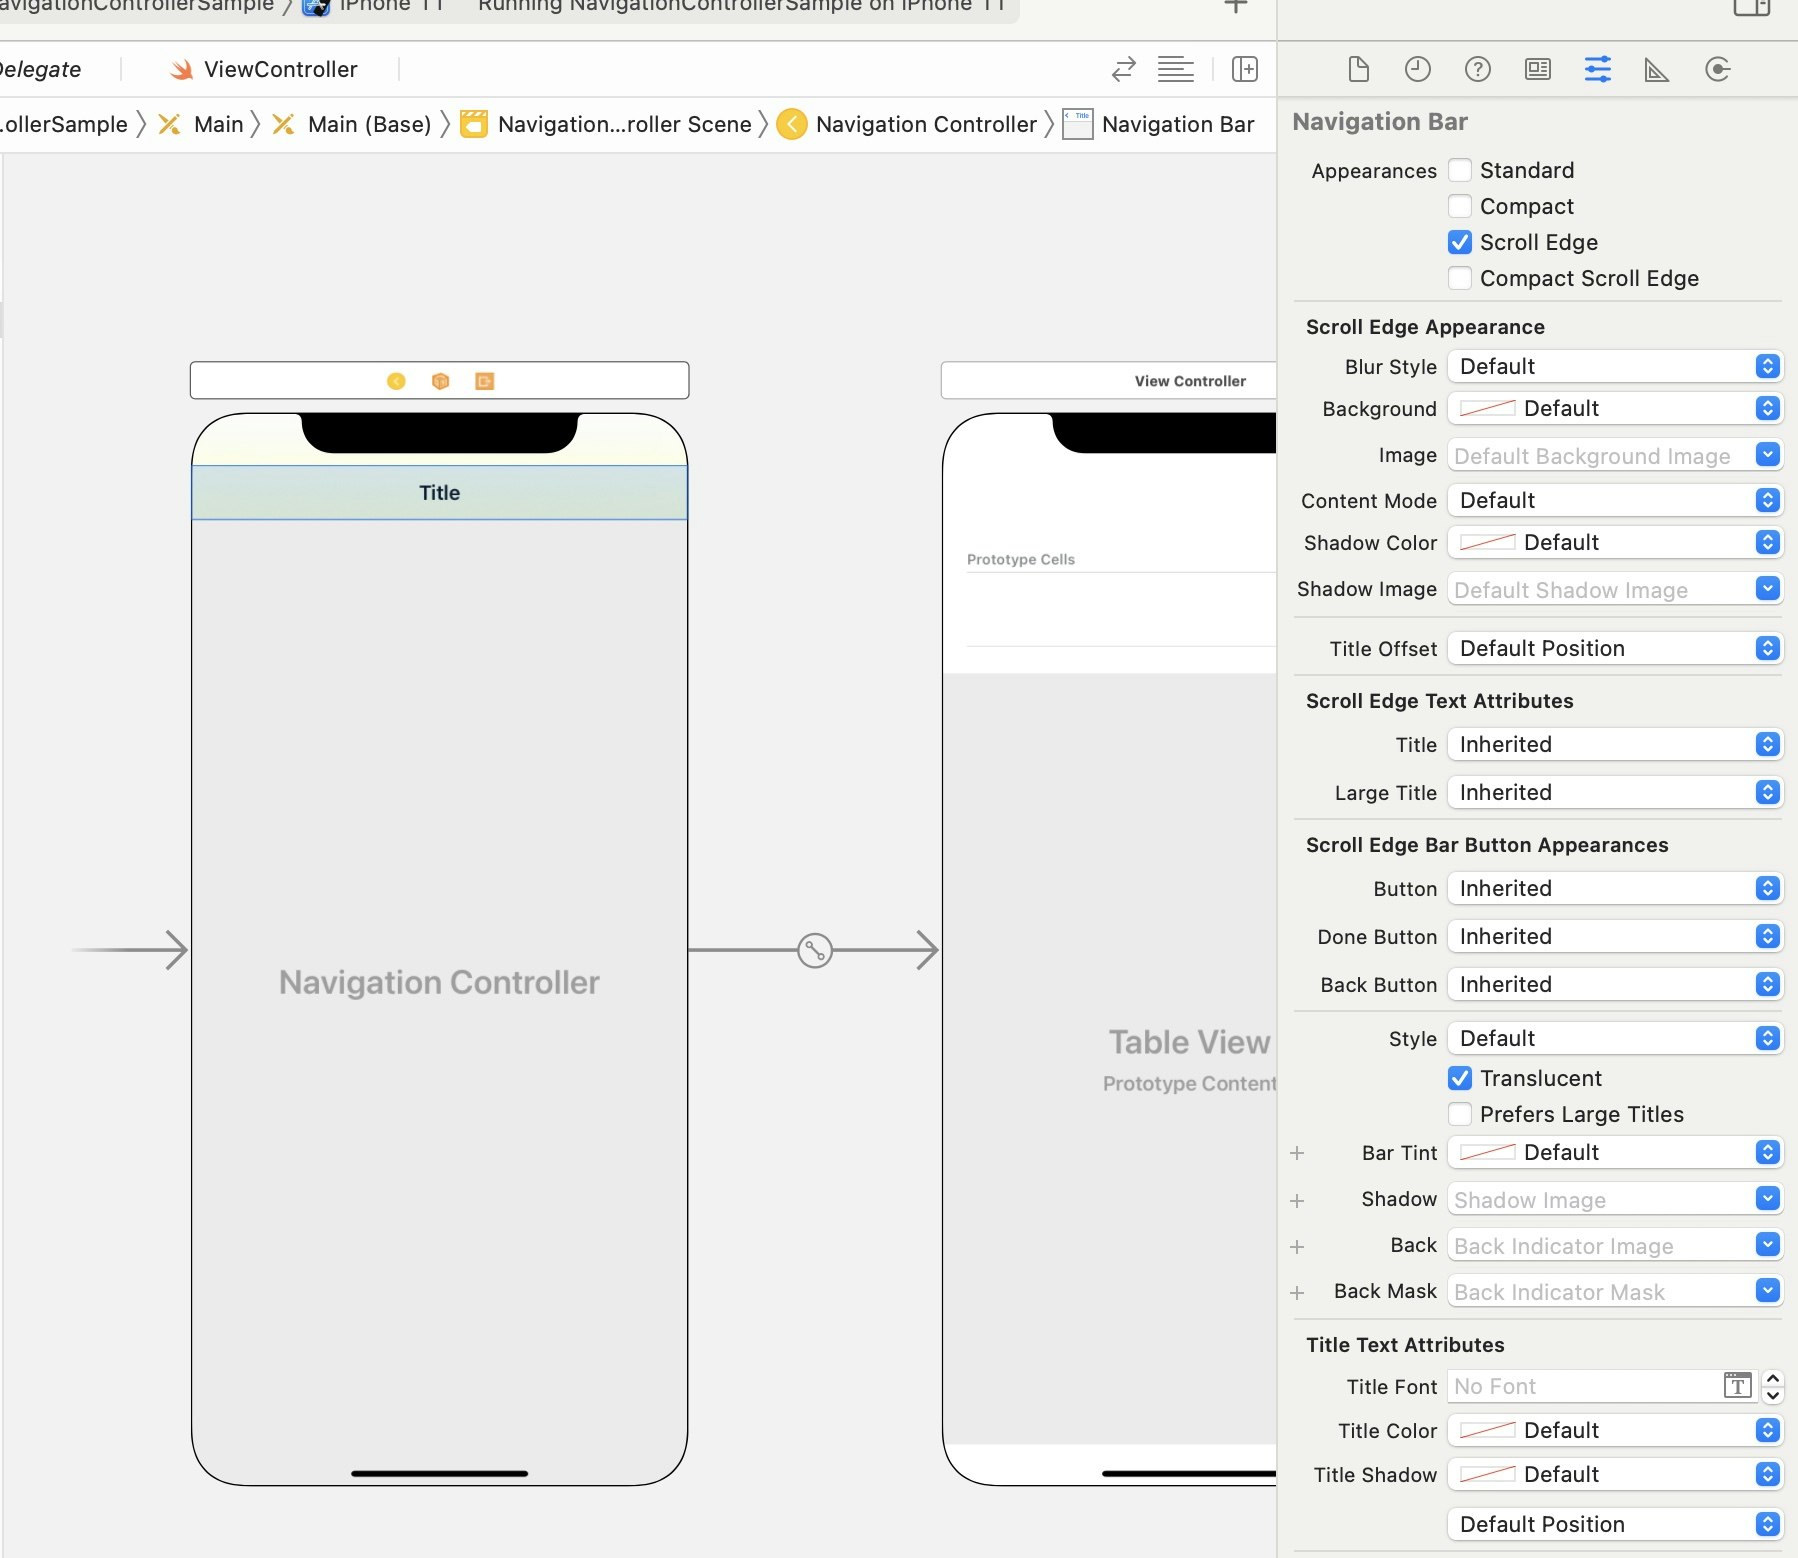Switch to the ViewController editor tab
Image resolution: width=1798 pixels, height=1558 pixels.
coord(263,69)
